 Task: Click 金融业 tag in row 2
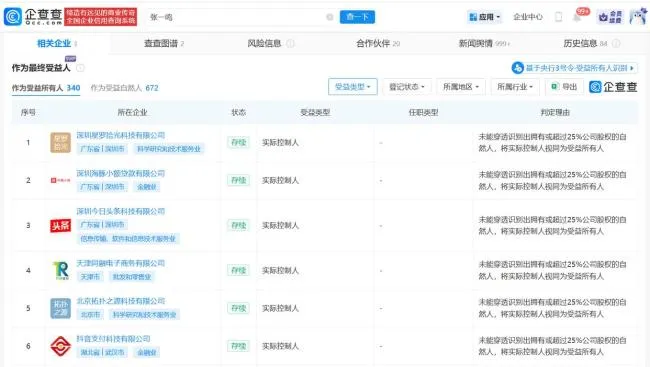point(147,187)
